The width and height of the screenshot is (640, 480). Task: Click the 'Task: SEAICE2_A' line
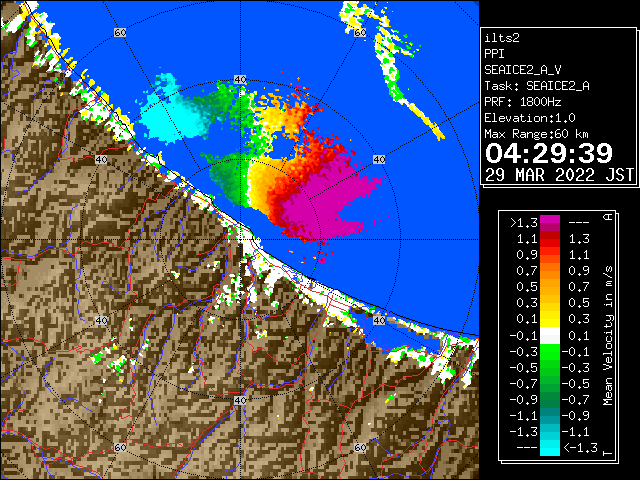point(537,86)
